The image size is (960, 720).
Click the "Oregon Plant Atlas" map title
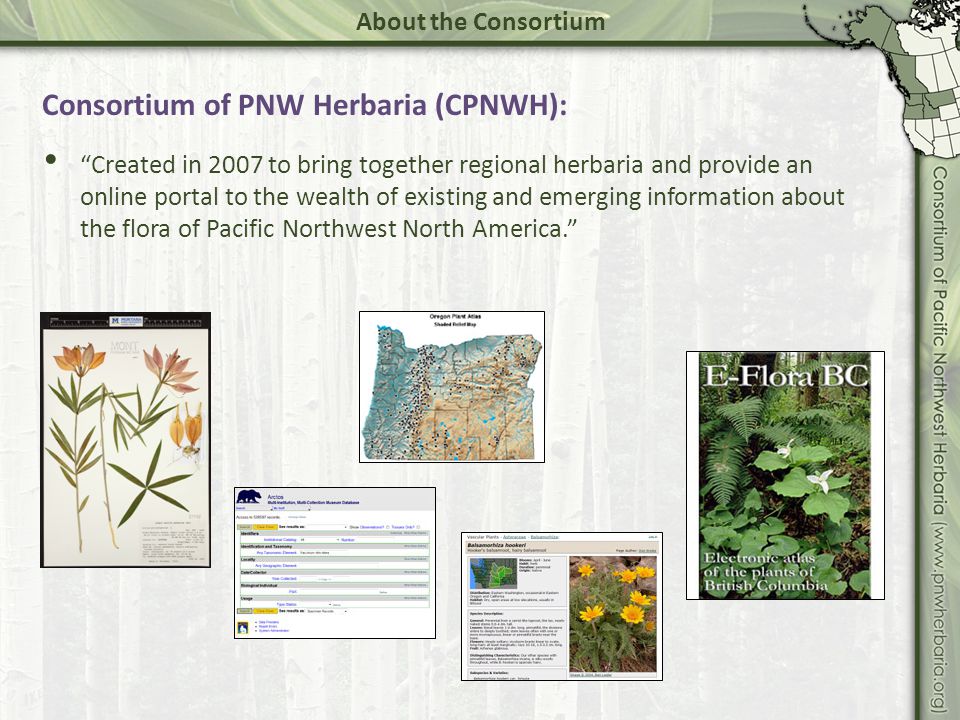455,317
